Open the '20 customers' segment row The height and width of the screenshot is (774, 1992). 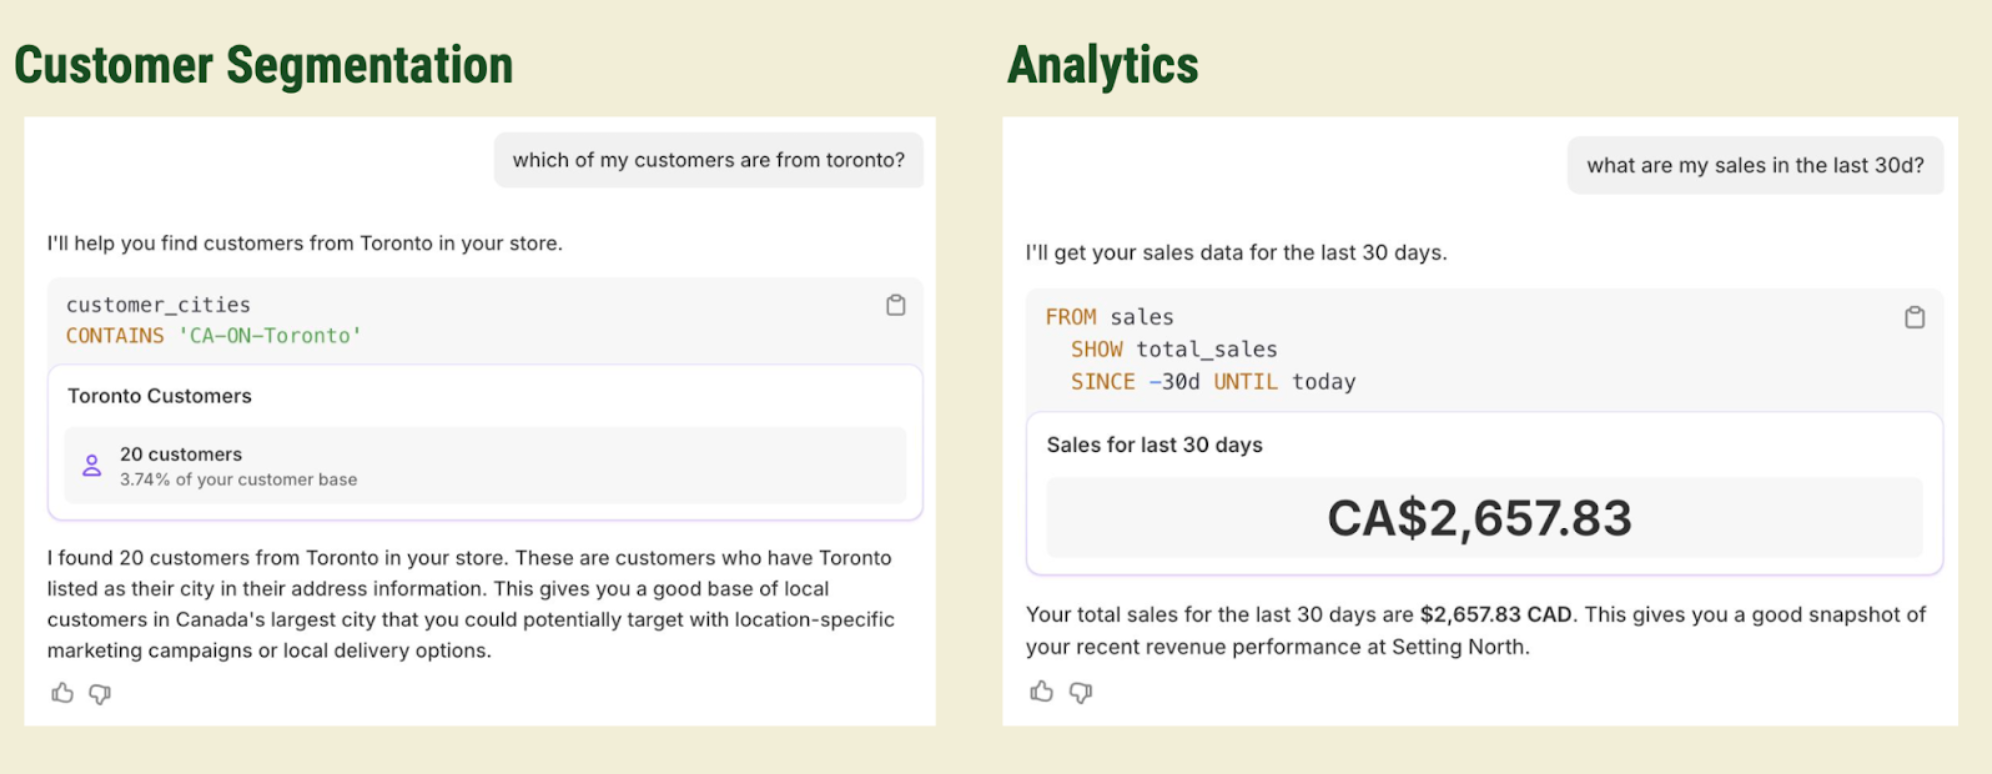point(485,465)
